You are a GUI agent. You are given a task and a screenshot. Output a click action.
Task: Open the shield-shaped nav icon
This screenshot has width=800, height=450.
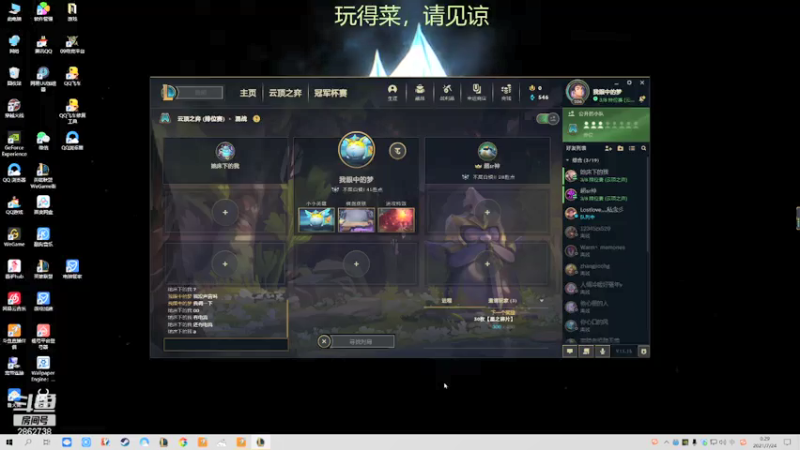(x=477, y=92)
